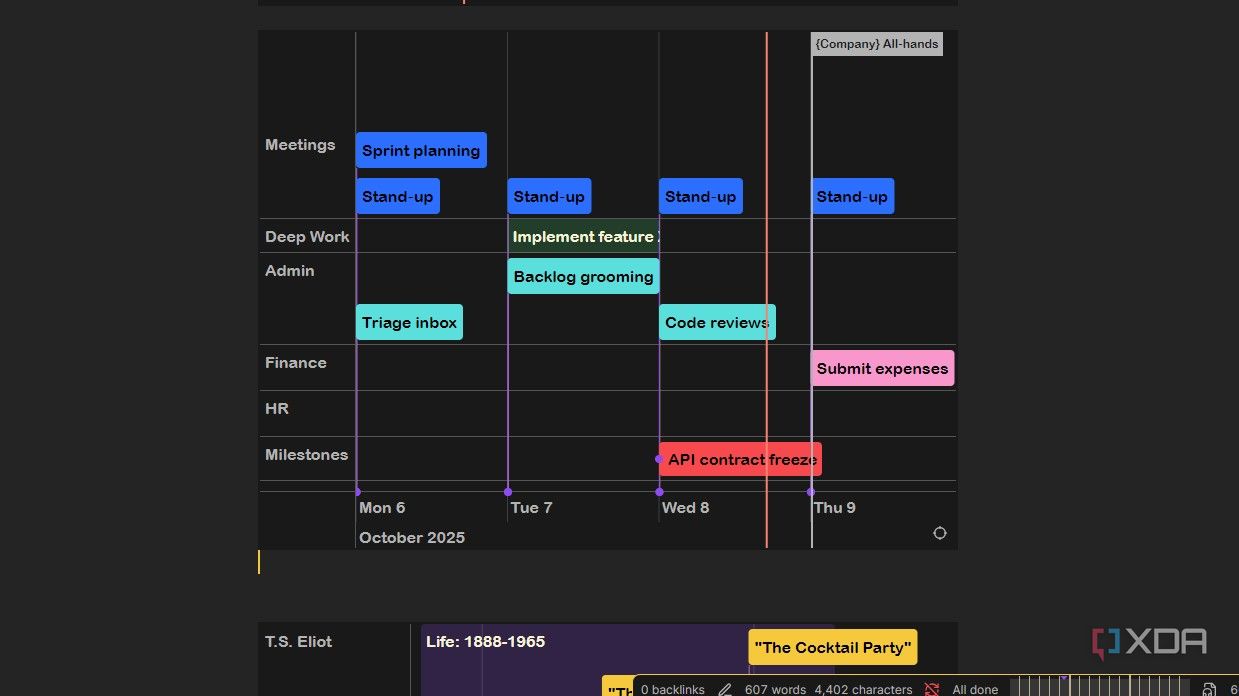Click the Mon 6 date label

point(382,507)
